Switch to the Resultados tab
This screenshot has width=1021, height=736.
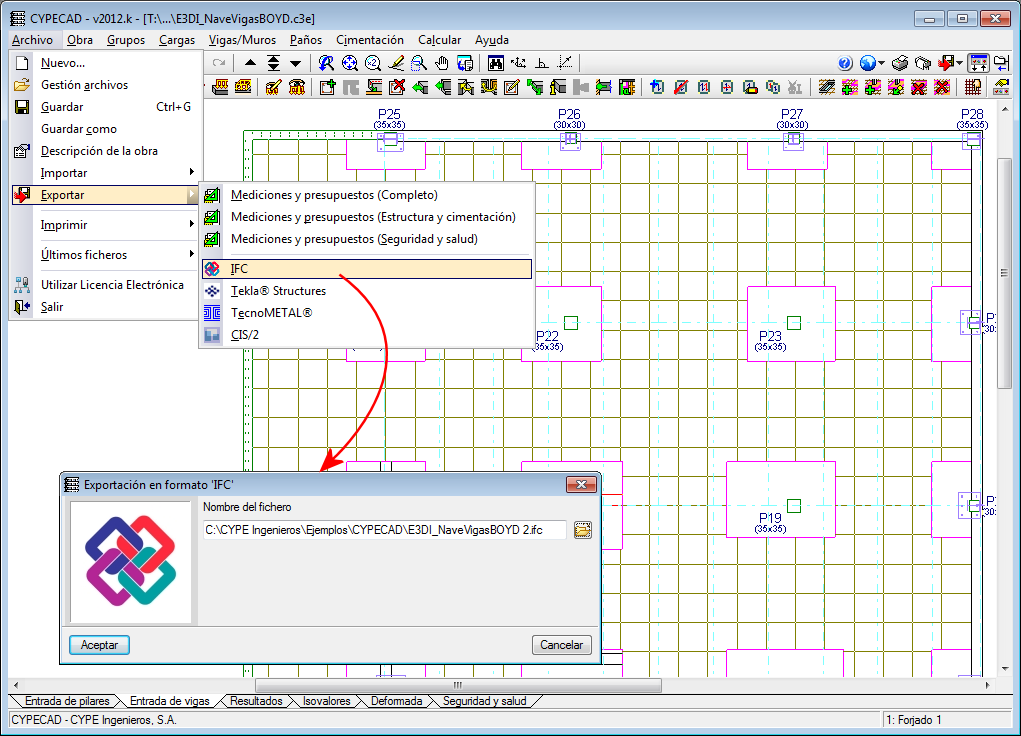(256, 701)
